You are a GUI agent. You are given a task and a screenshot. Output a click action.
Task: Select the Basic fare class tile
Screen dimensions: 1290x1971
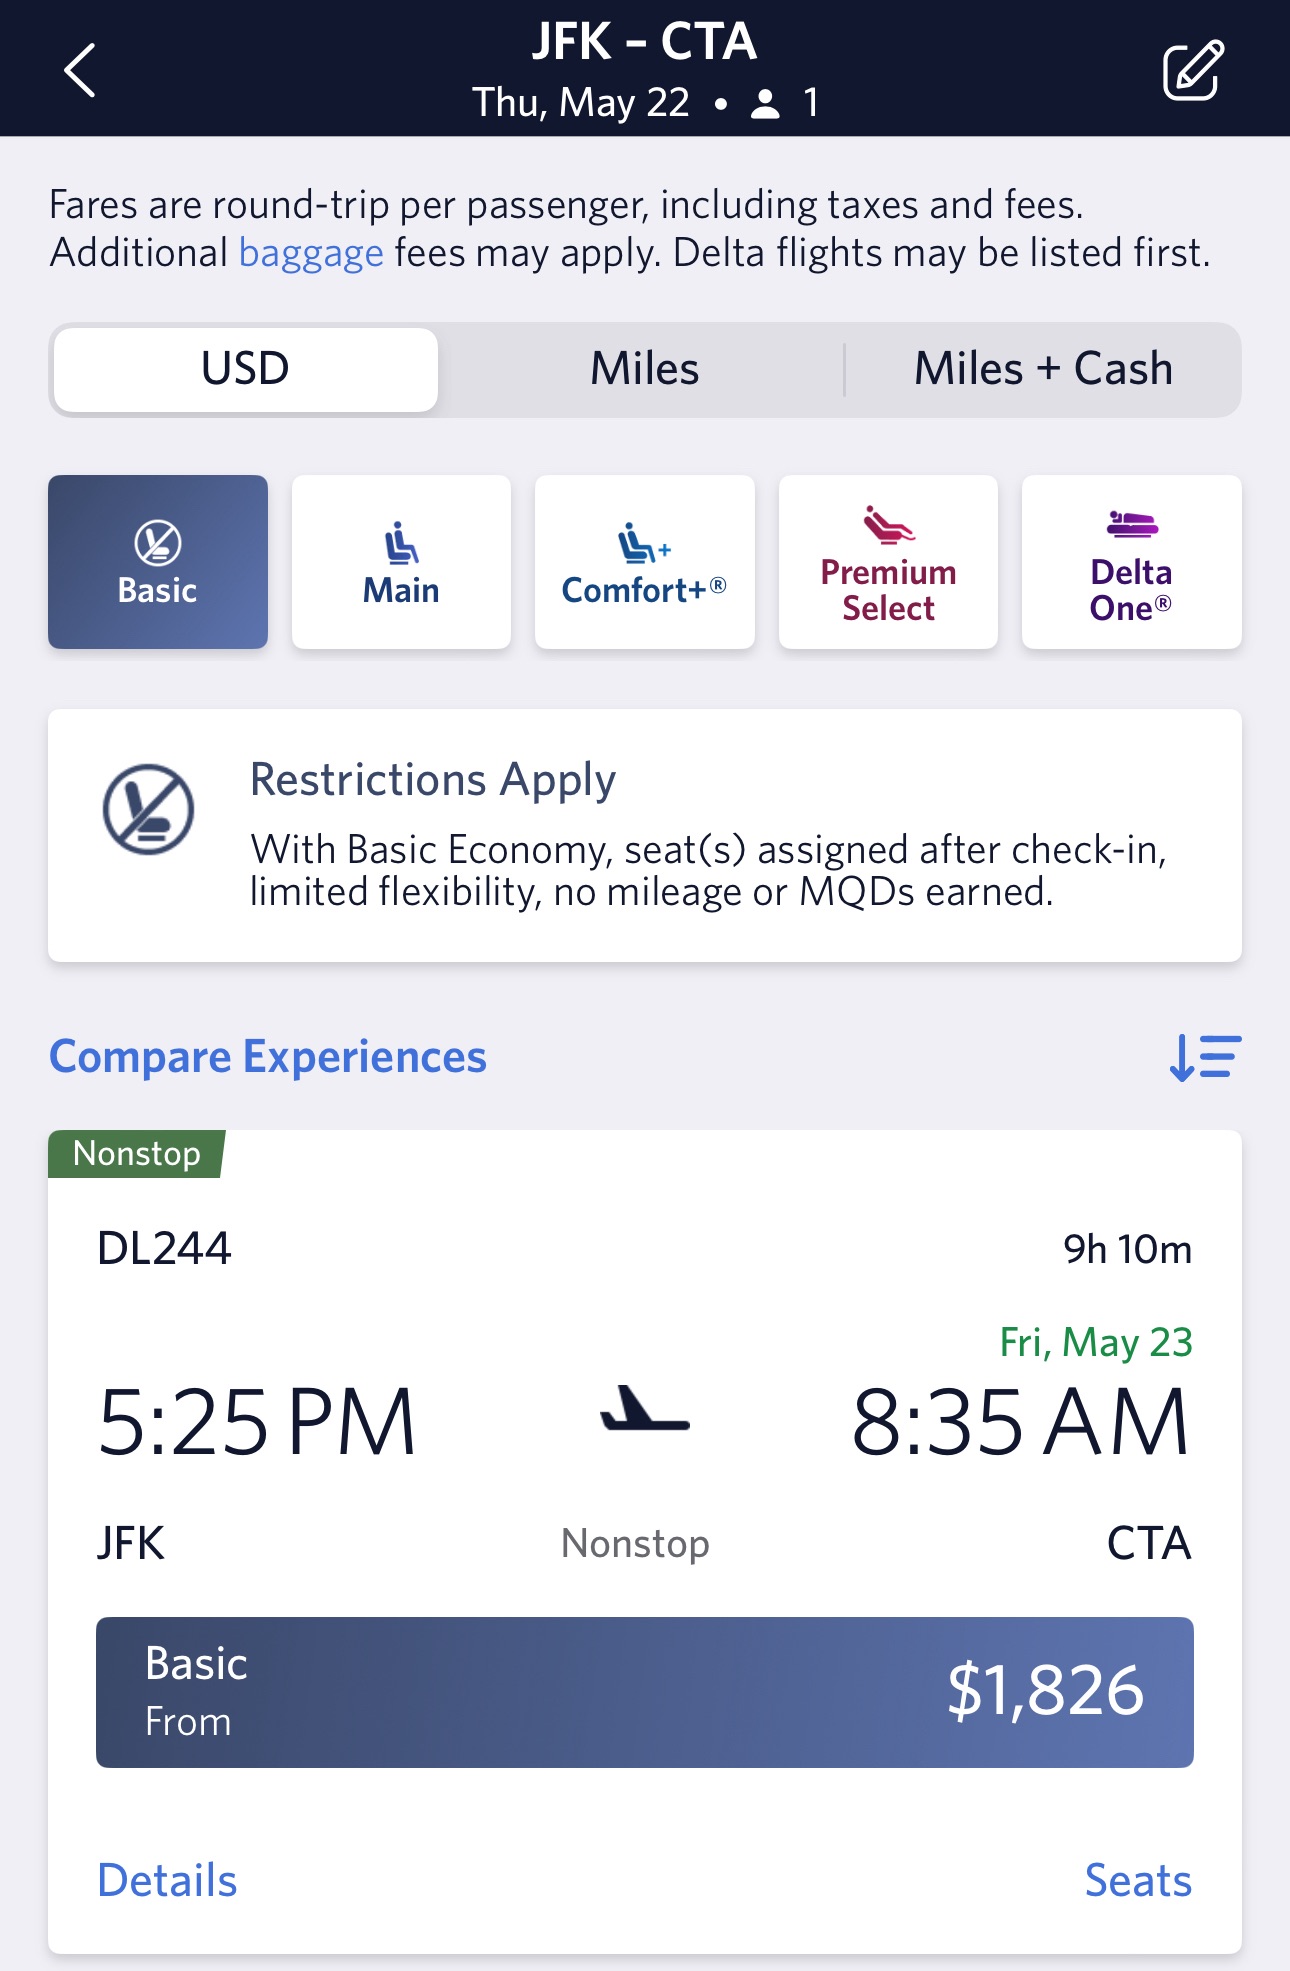click(158, 562)
